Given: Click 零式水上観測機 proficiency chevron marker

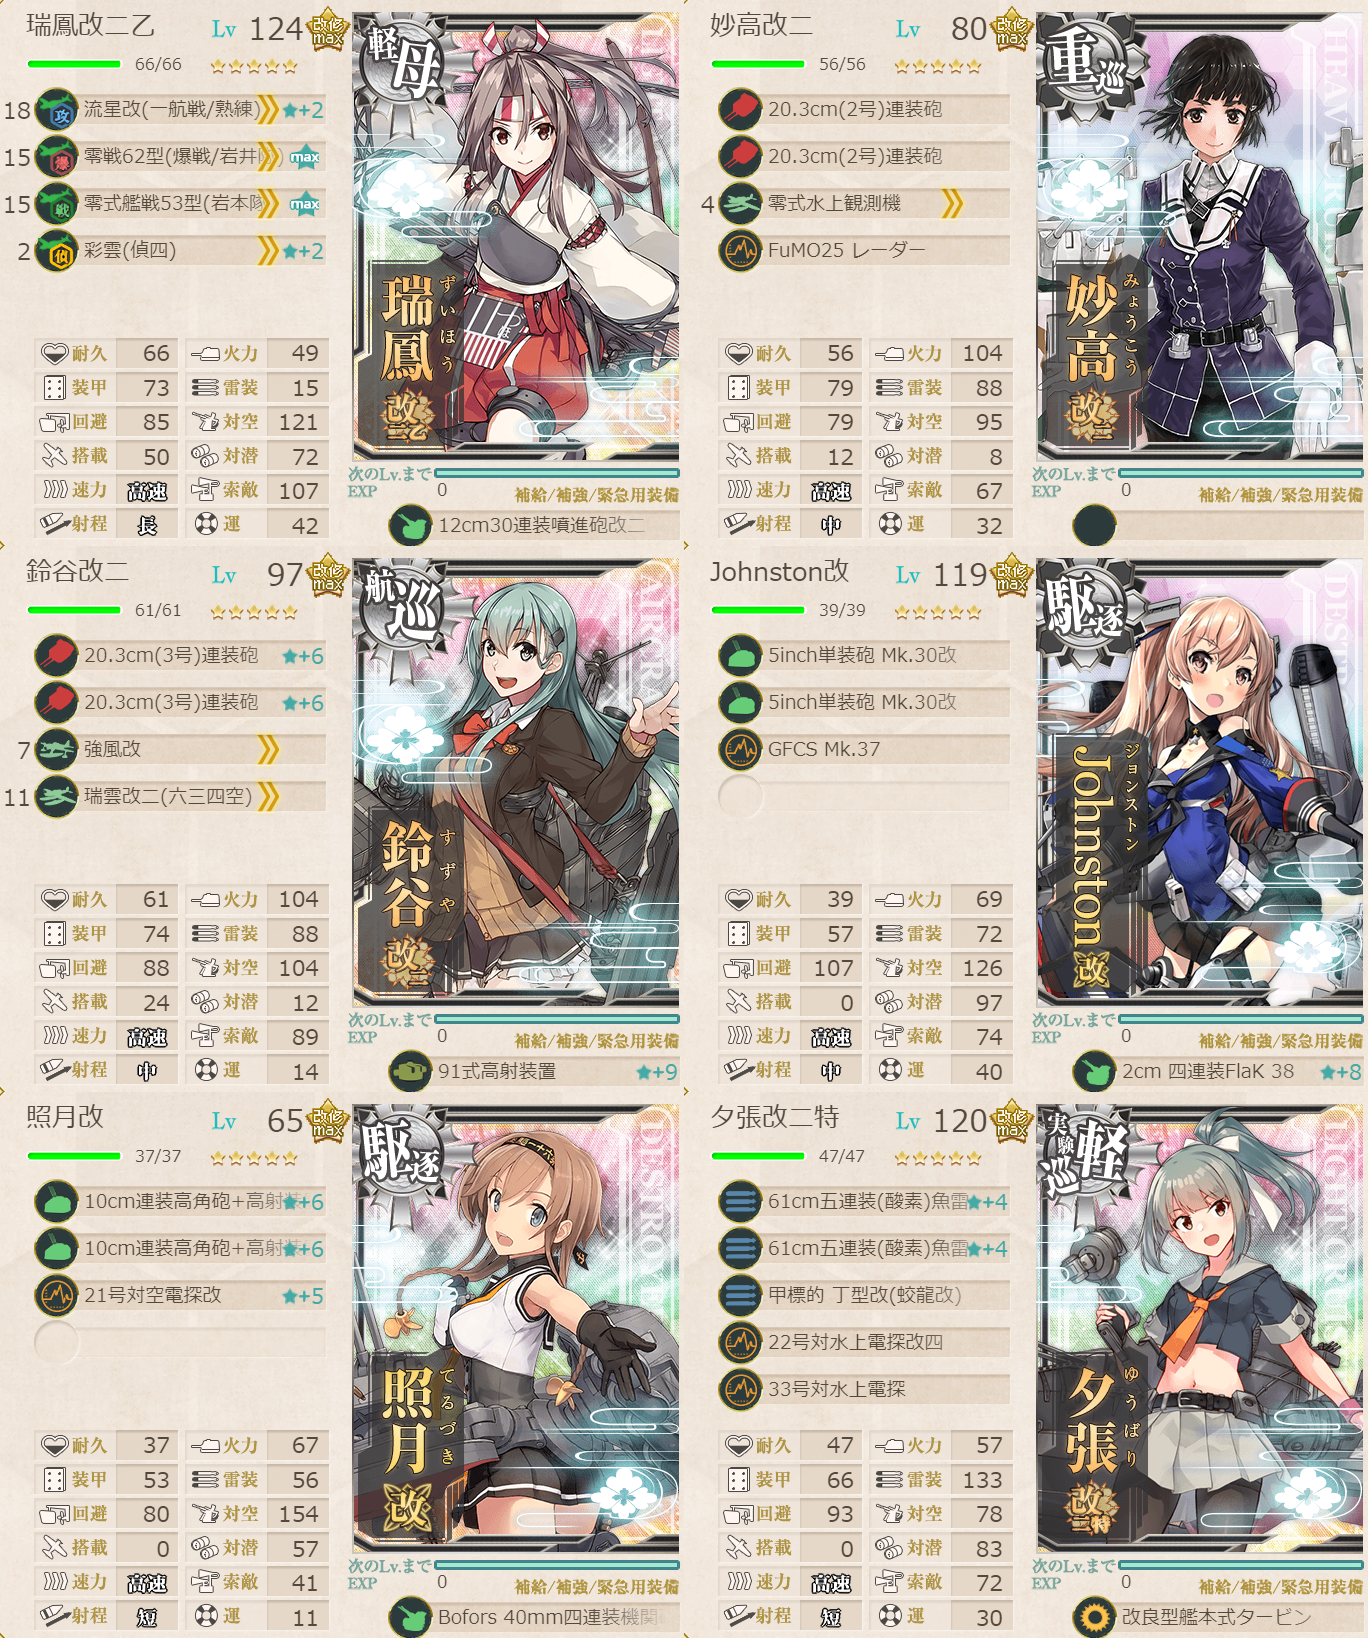Looking at the screenshot, I should (x=952, y=203).
